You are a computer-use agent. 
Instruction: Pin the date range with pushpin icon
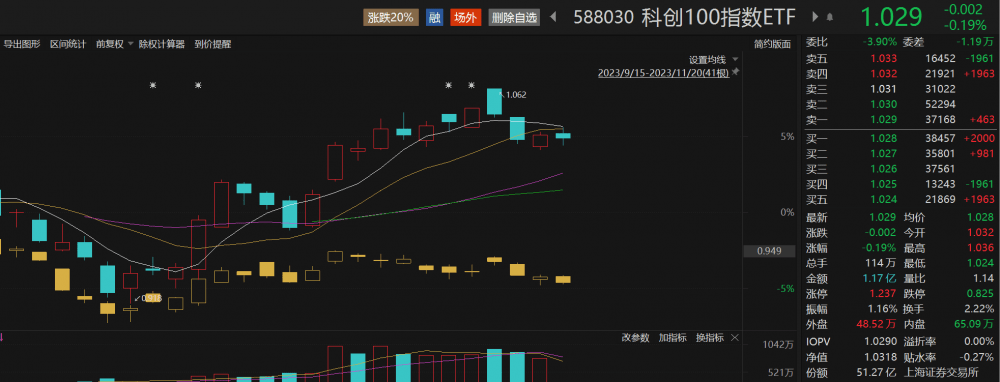point(735,72)
